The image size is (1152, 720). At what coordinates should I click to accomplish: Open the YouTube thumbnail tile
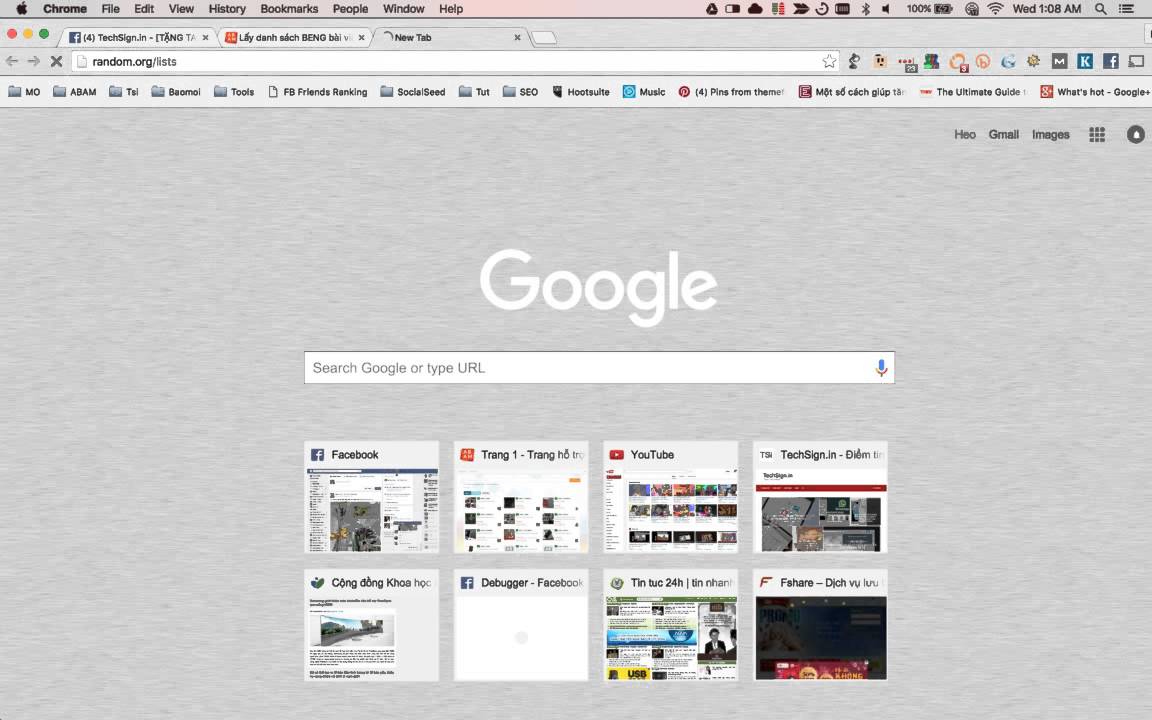tap(671, 497)
